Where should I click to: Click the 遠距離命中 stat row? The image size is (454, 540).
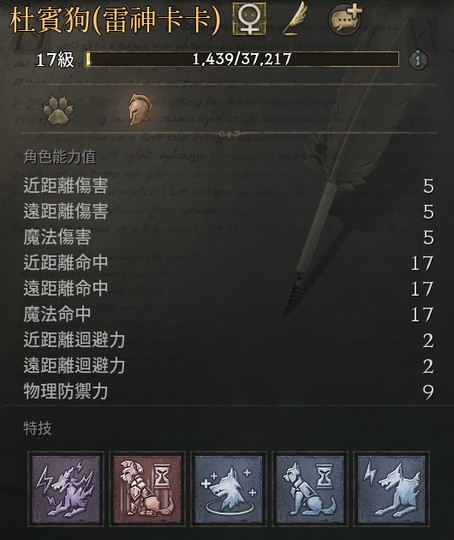(229, 289)
